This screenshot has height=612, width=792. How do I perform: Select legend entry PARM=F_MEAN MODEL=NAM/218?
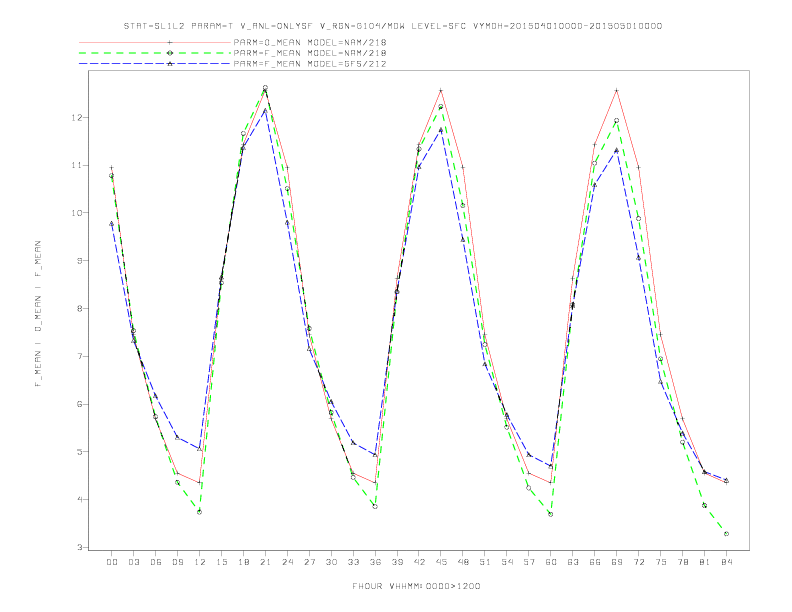tap(310, 53)
